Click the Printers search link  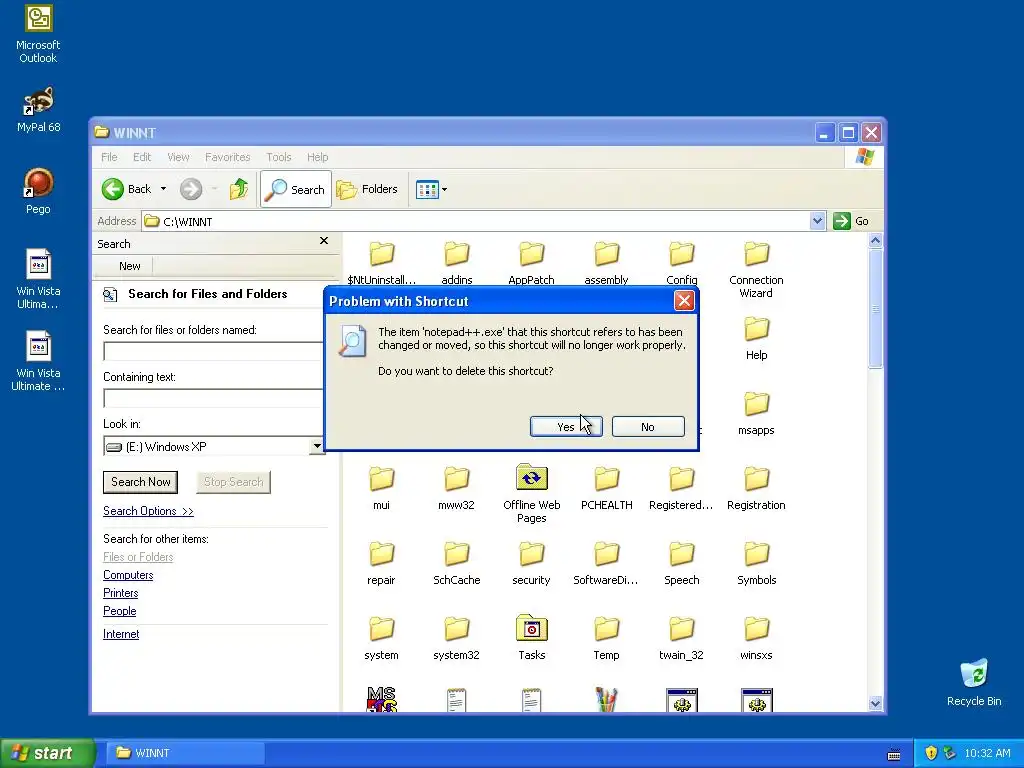pos(121,593)
